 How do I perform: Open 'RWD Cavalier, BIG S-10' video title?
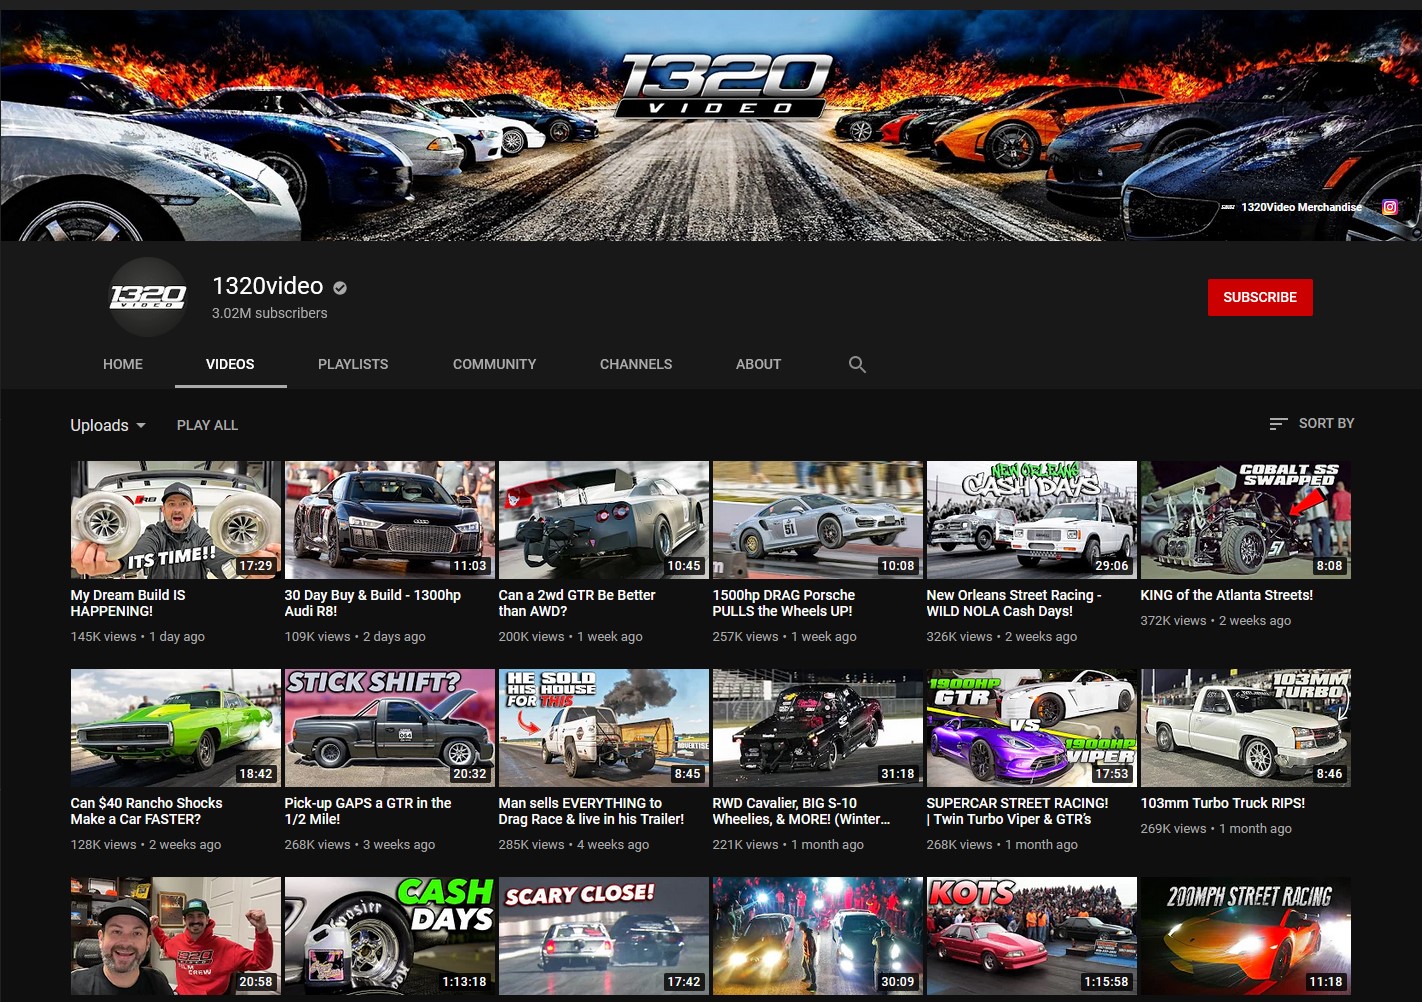pos(801,811)
